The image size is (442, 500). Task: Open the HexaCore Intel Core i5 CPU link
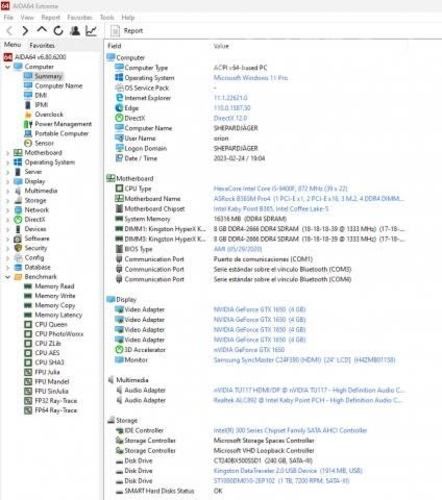pos(280,189)
